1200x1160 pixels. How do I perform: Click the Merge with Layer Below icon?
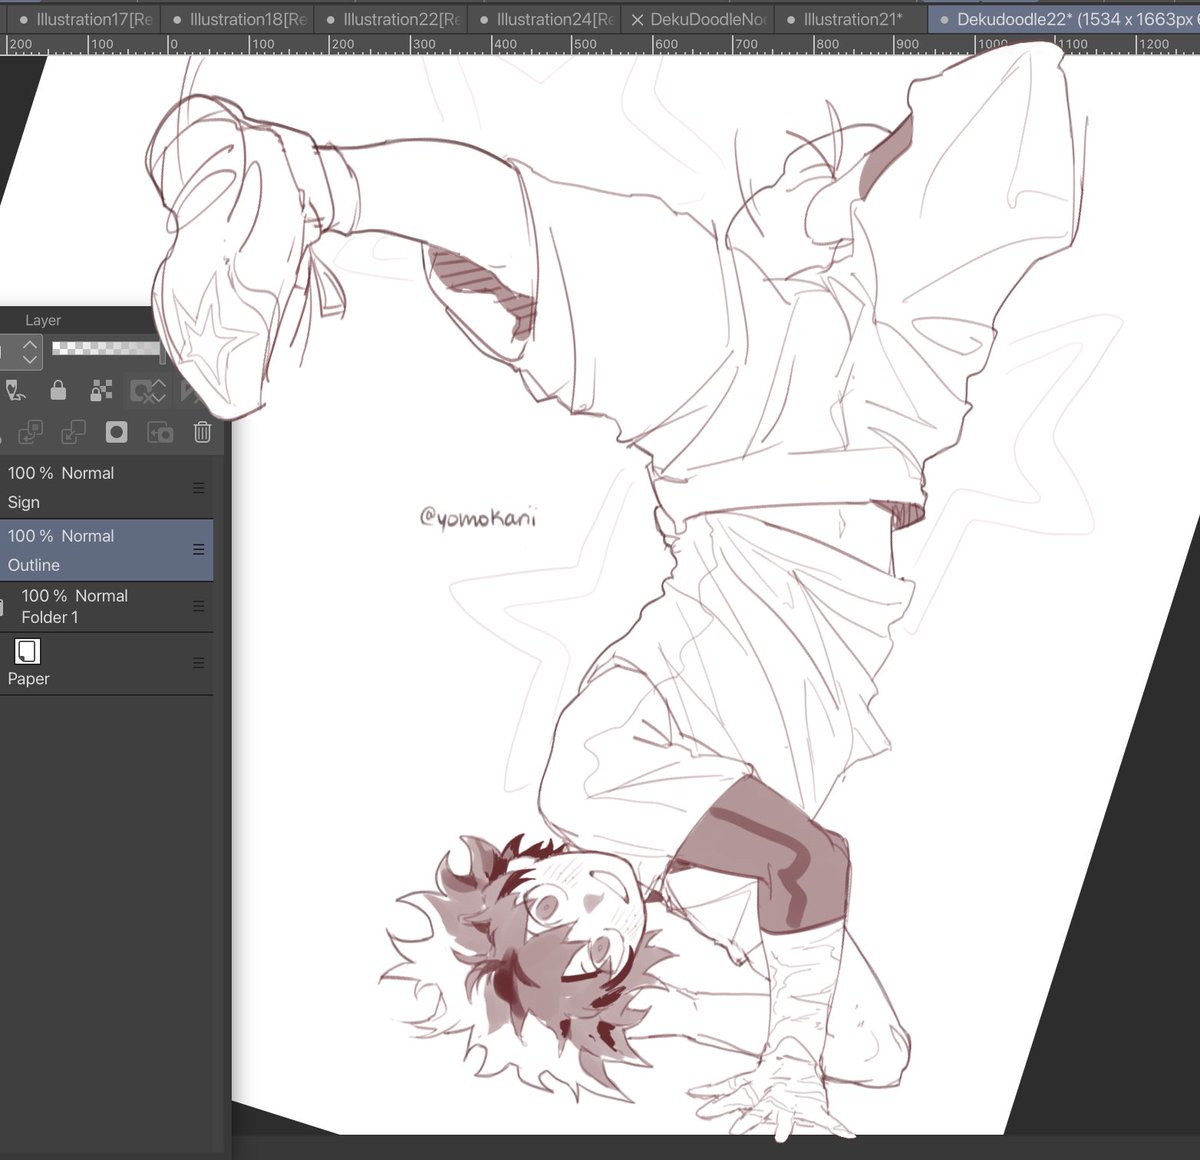(x=73, y=432)
